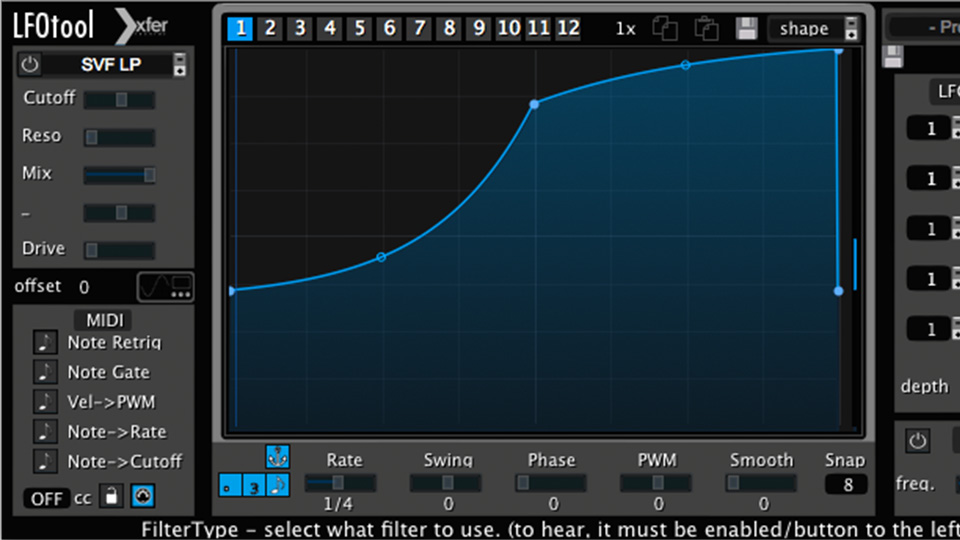960x540 pixels.
Task: Open the shape preset dropdown
Action: pos(812,28)
